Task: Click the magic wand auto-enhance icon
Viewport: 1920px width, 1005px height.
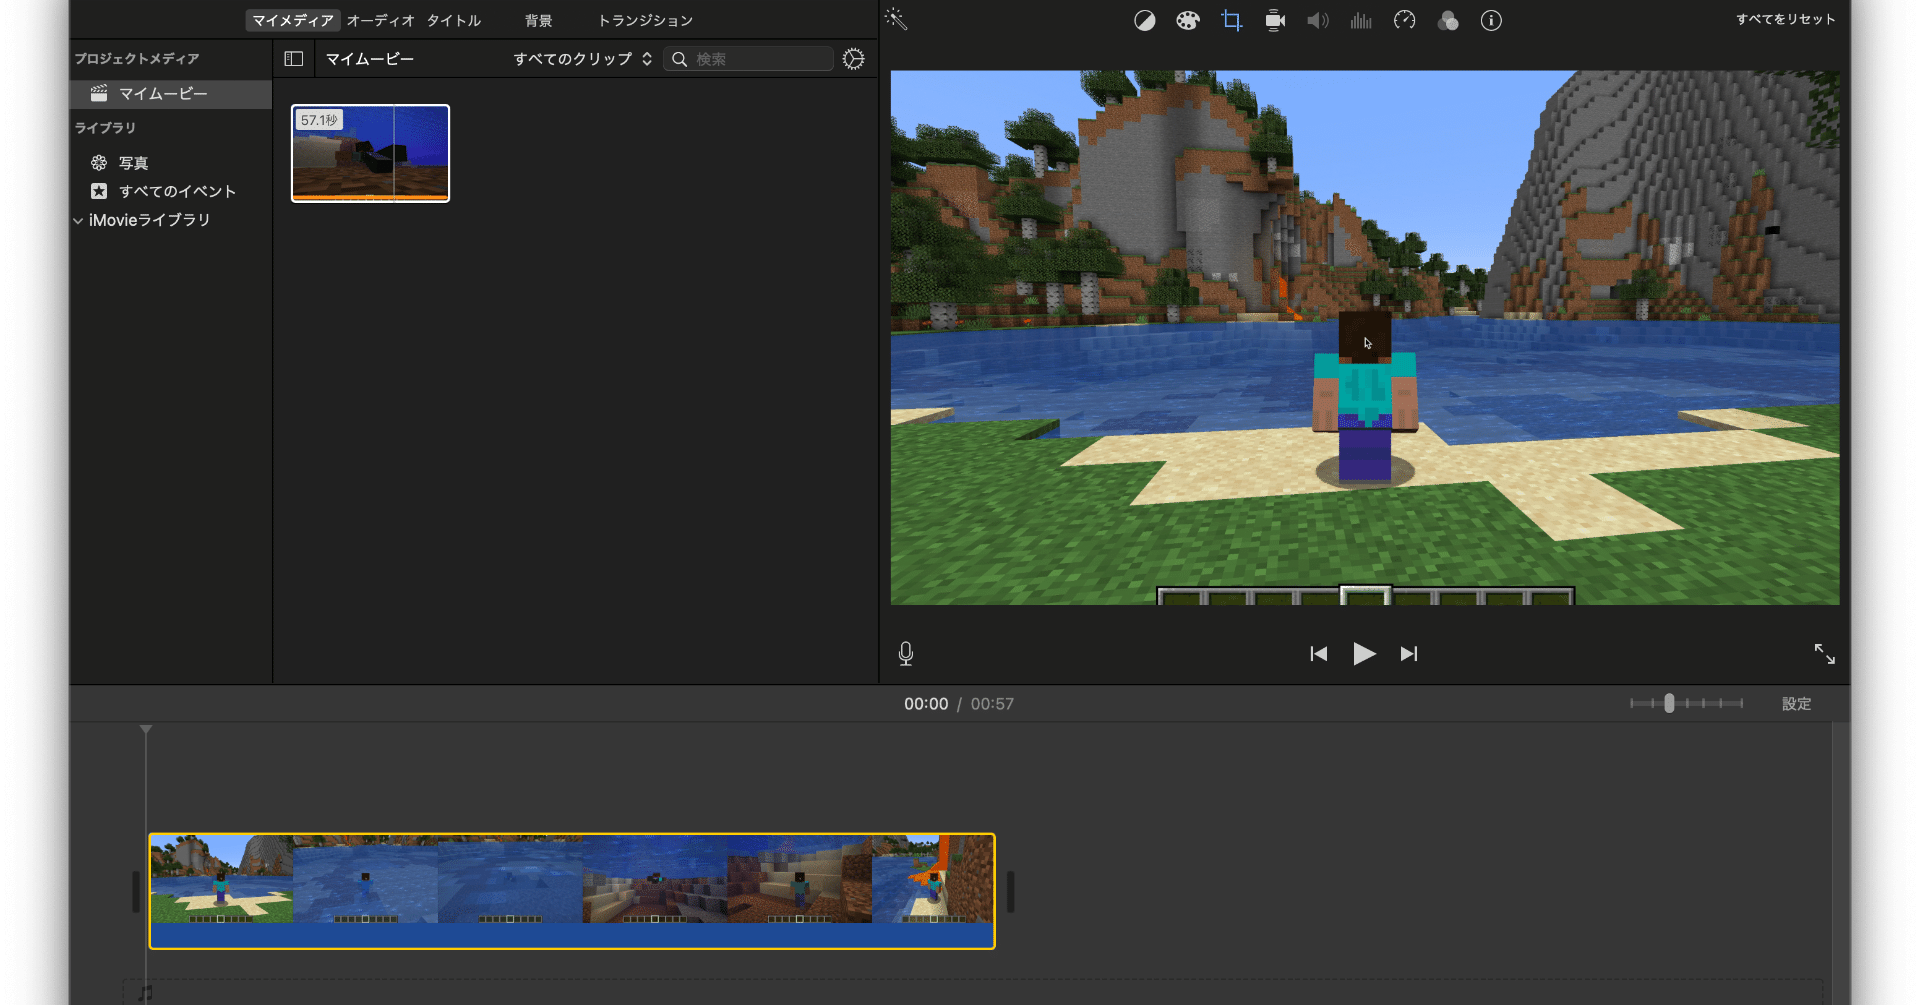Action: point(896,20)
